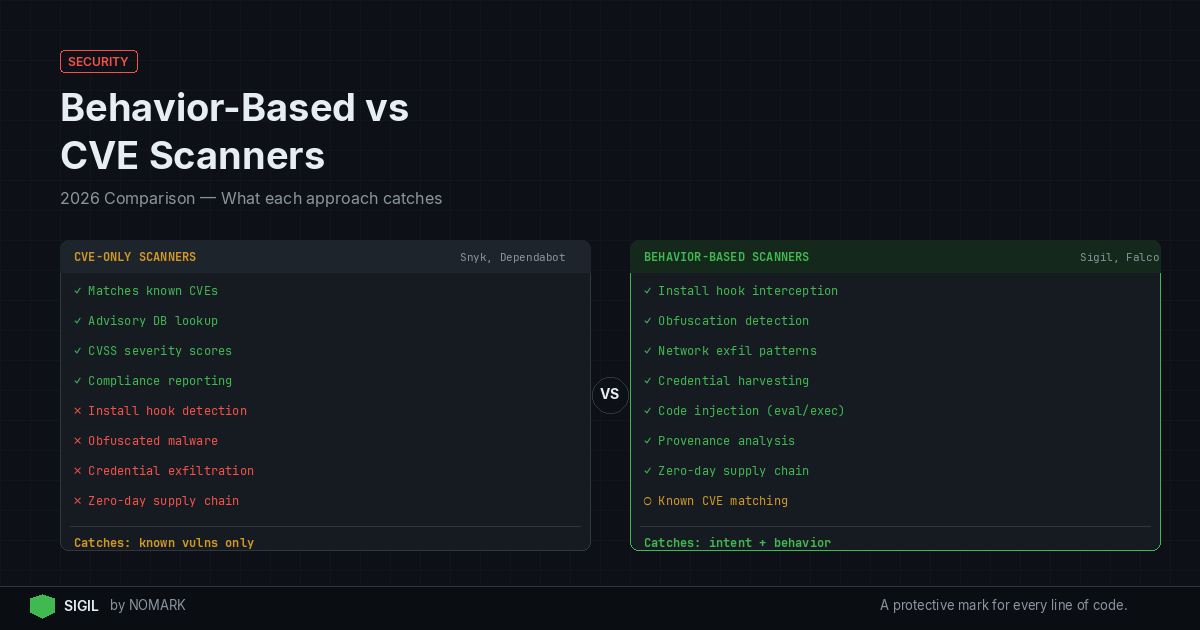Click the X mark beside Credential exfiltration
This screenshot has width=1200, height=630.
(78, 471)
